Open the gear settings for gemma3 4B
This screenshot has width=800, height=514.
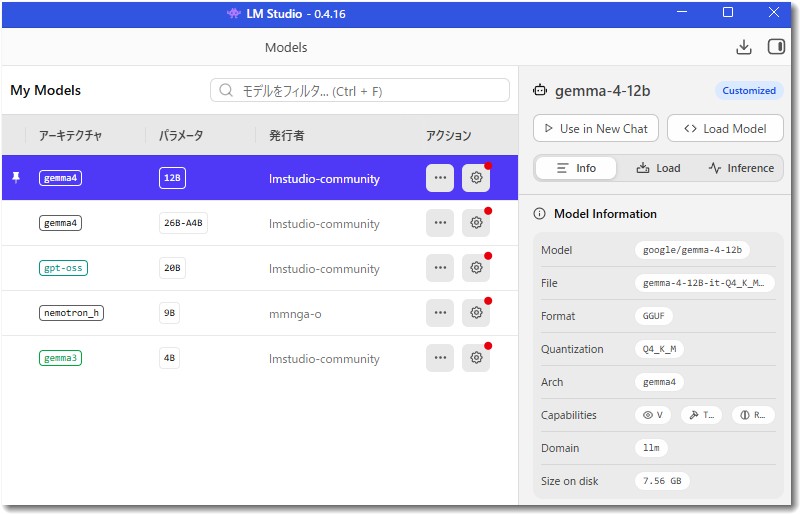click(476, 358)
